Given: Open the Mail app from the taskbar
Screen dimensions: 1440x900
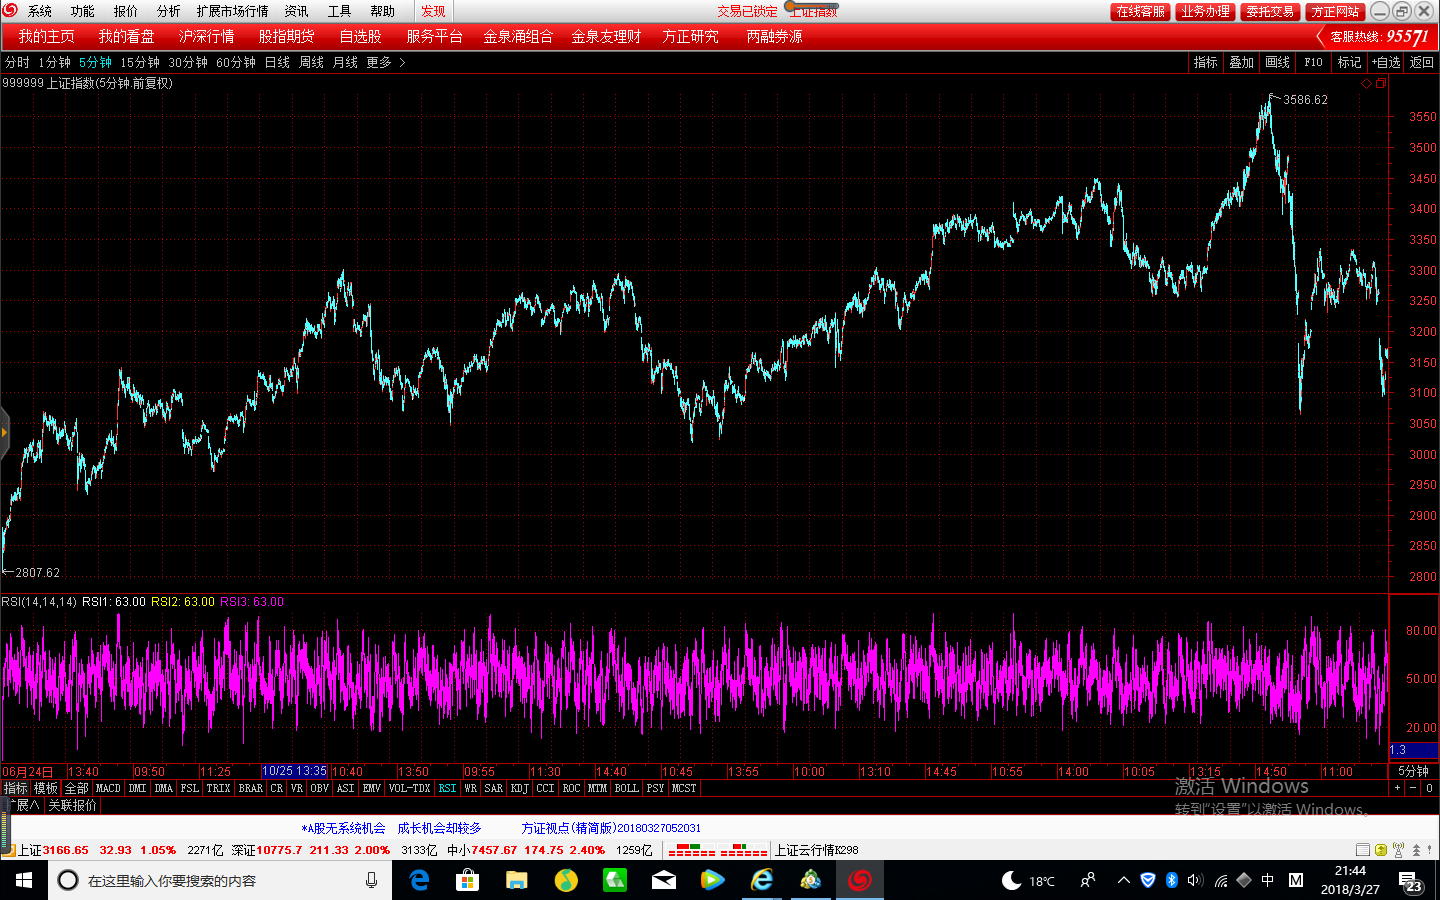Looking at the screenshot, I should point(663,880).
